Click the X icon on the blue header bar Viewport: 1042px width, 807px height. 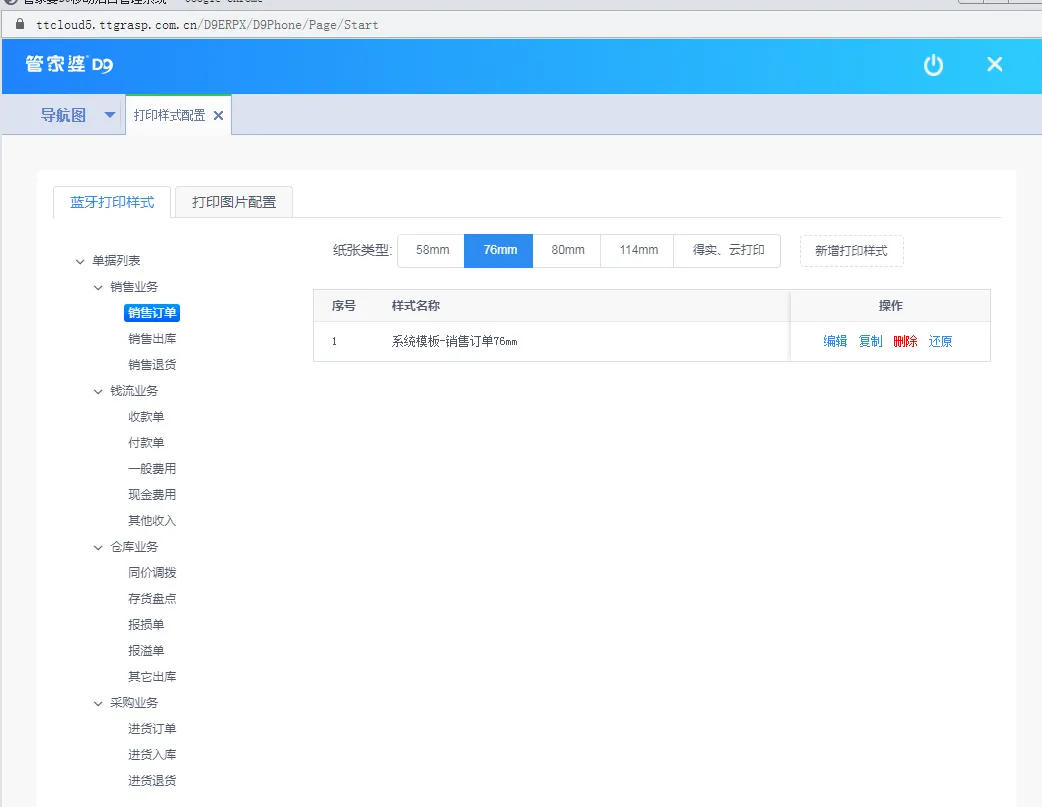pos(994,64)
